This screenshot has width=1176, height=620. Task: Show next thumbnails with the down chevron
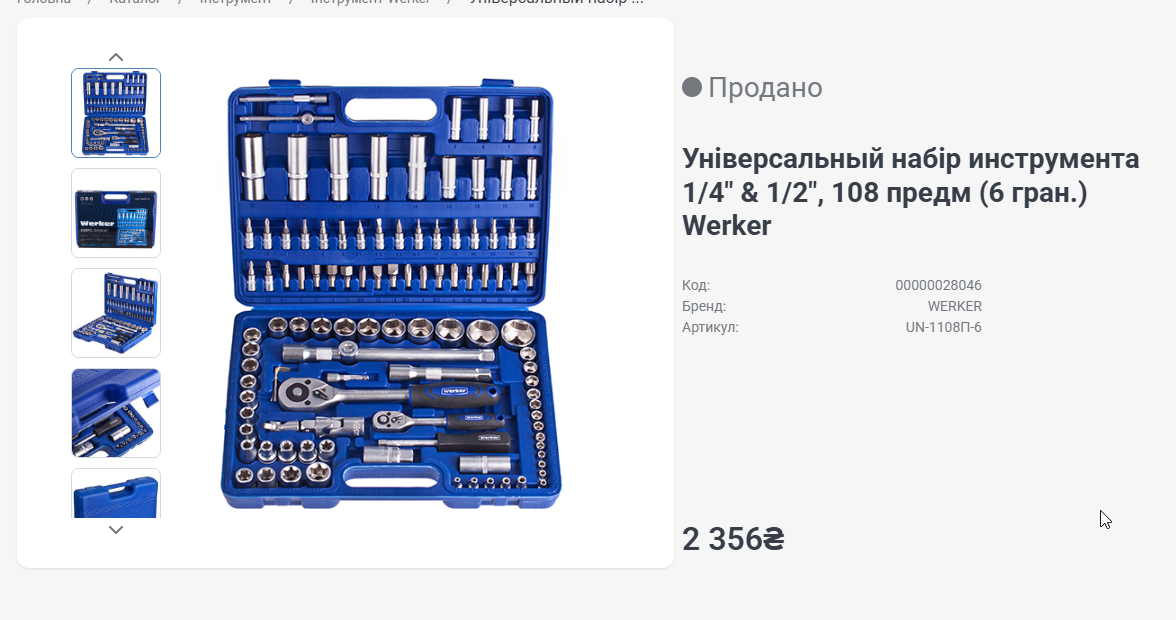[x=116, y=529]
